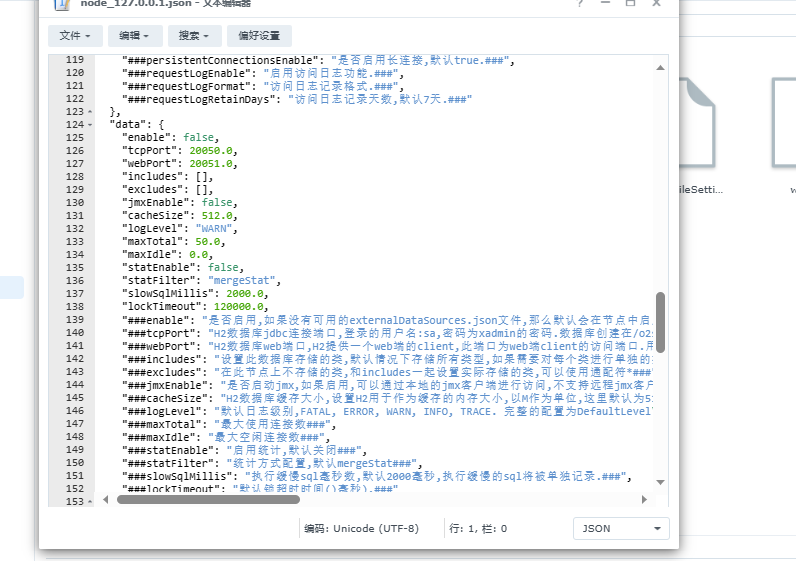Click the "statEnable": false line

(183, 268)
